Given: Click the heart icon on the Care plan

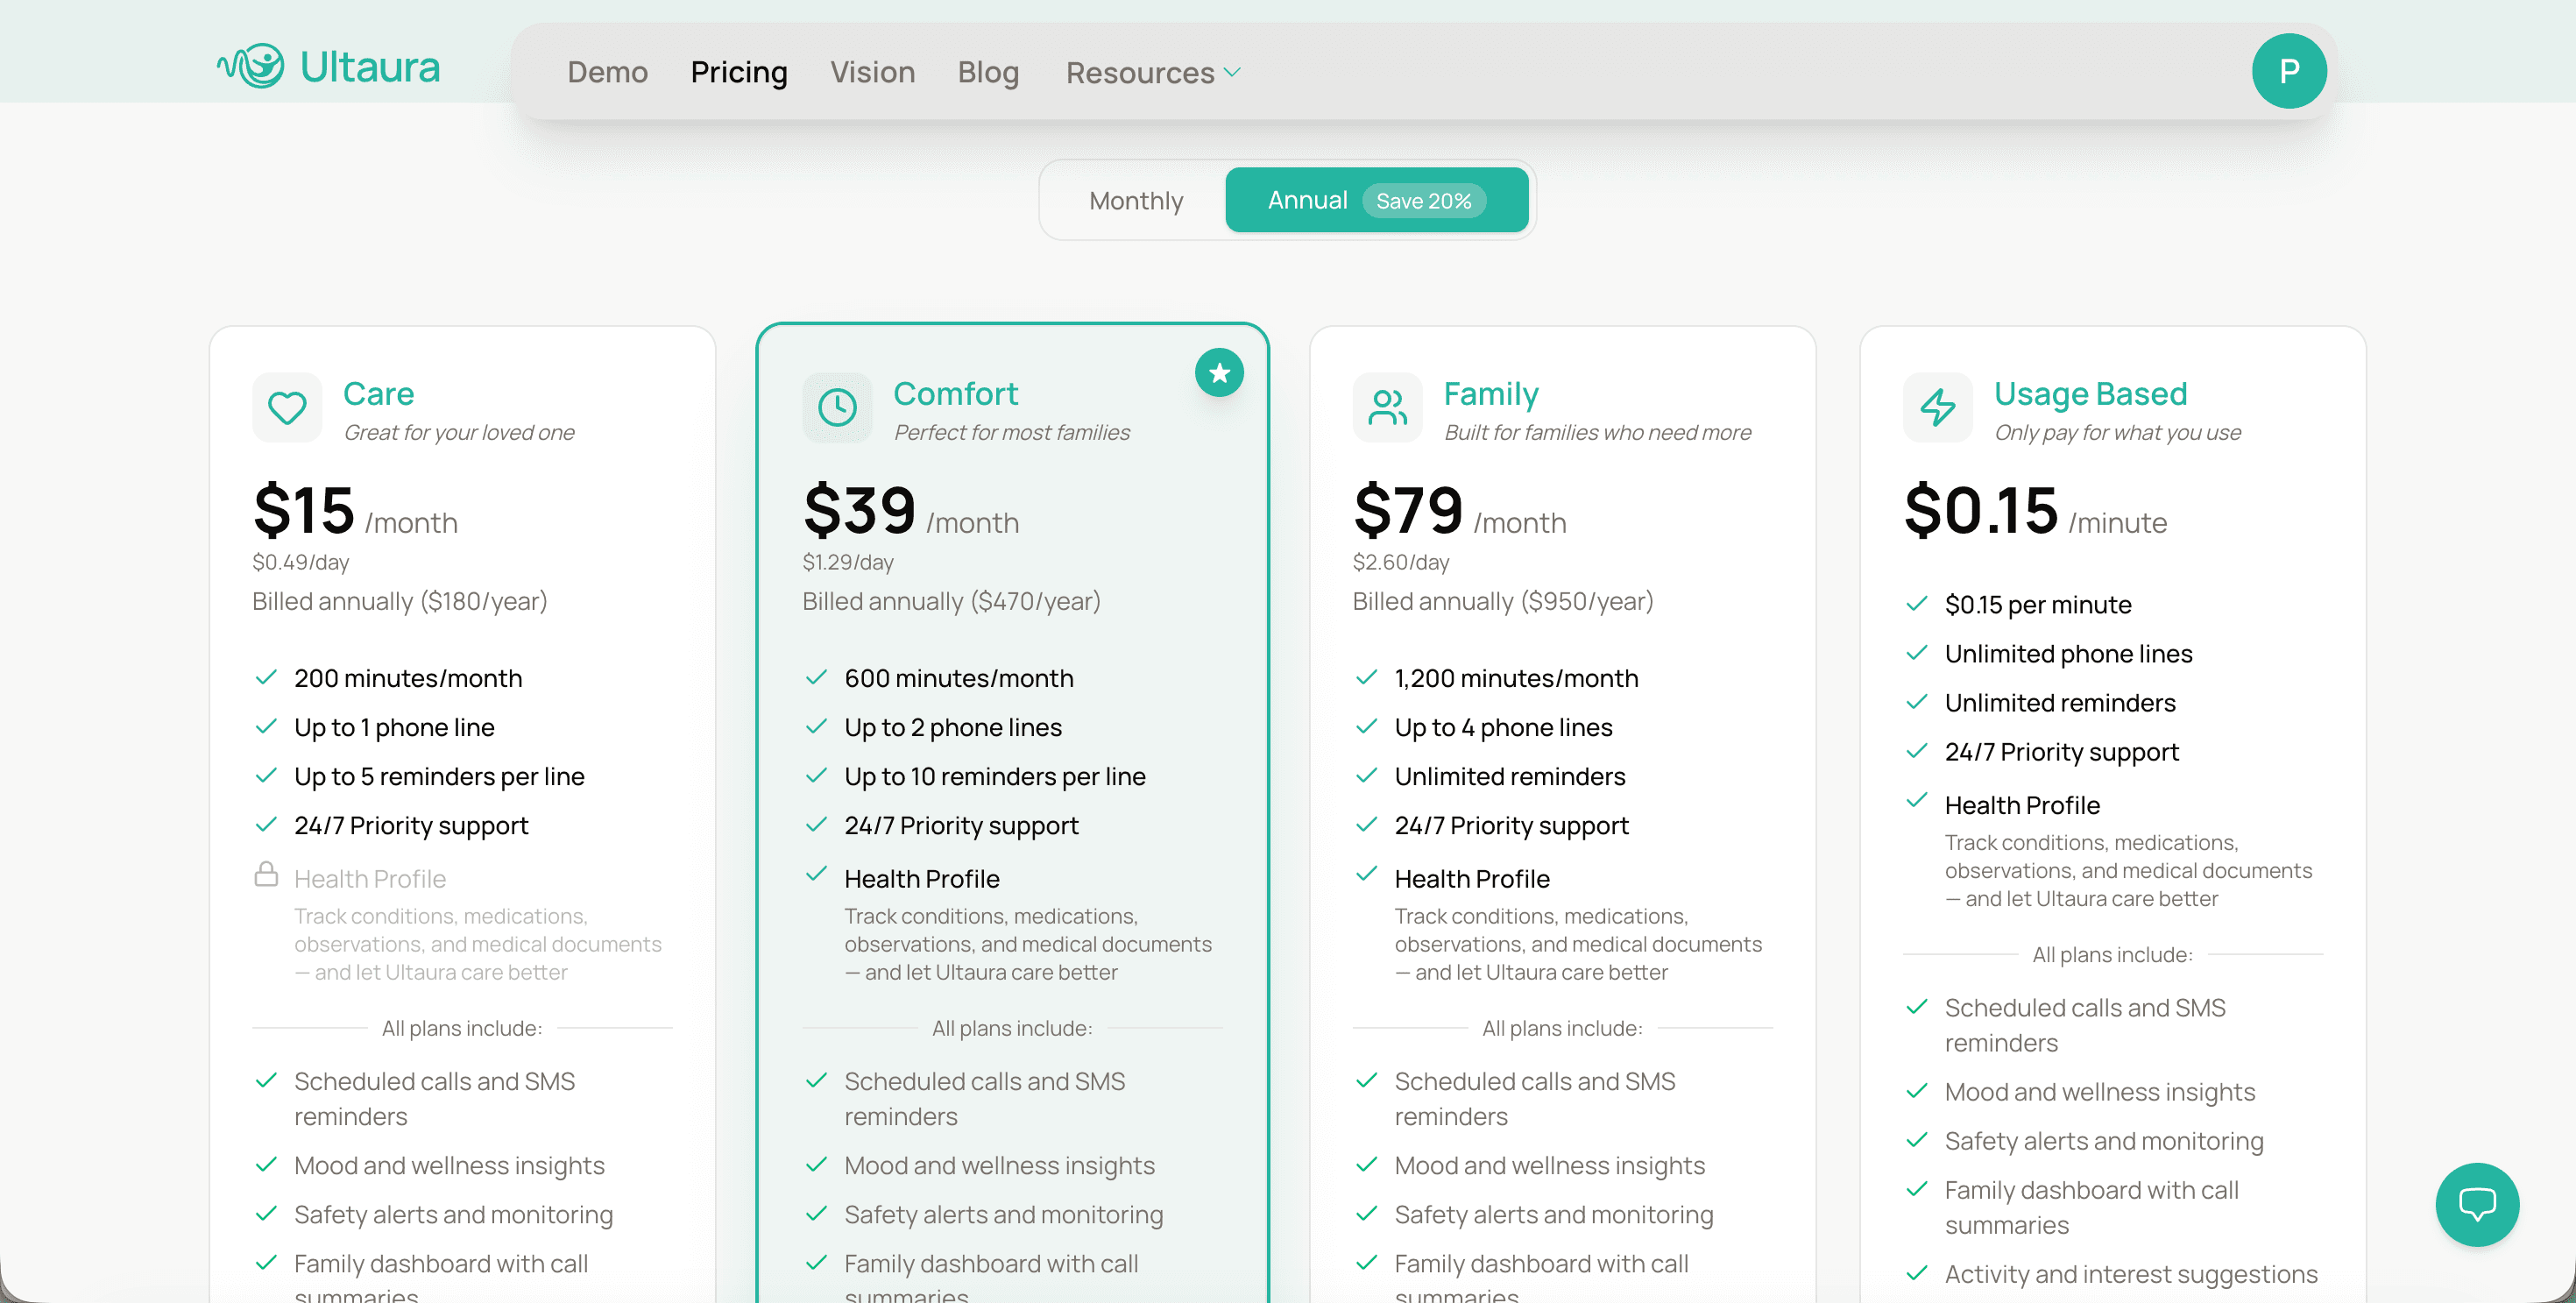Looking at the screenshot, I should pyautogui.click(x=287, y=407).
